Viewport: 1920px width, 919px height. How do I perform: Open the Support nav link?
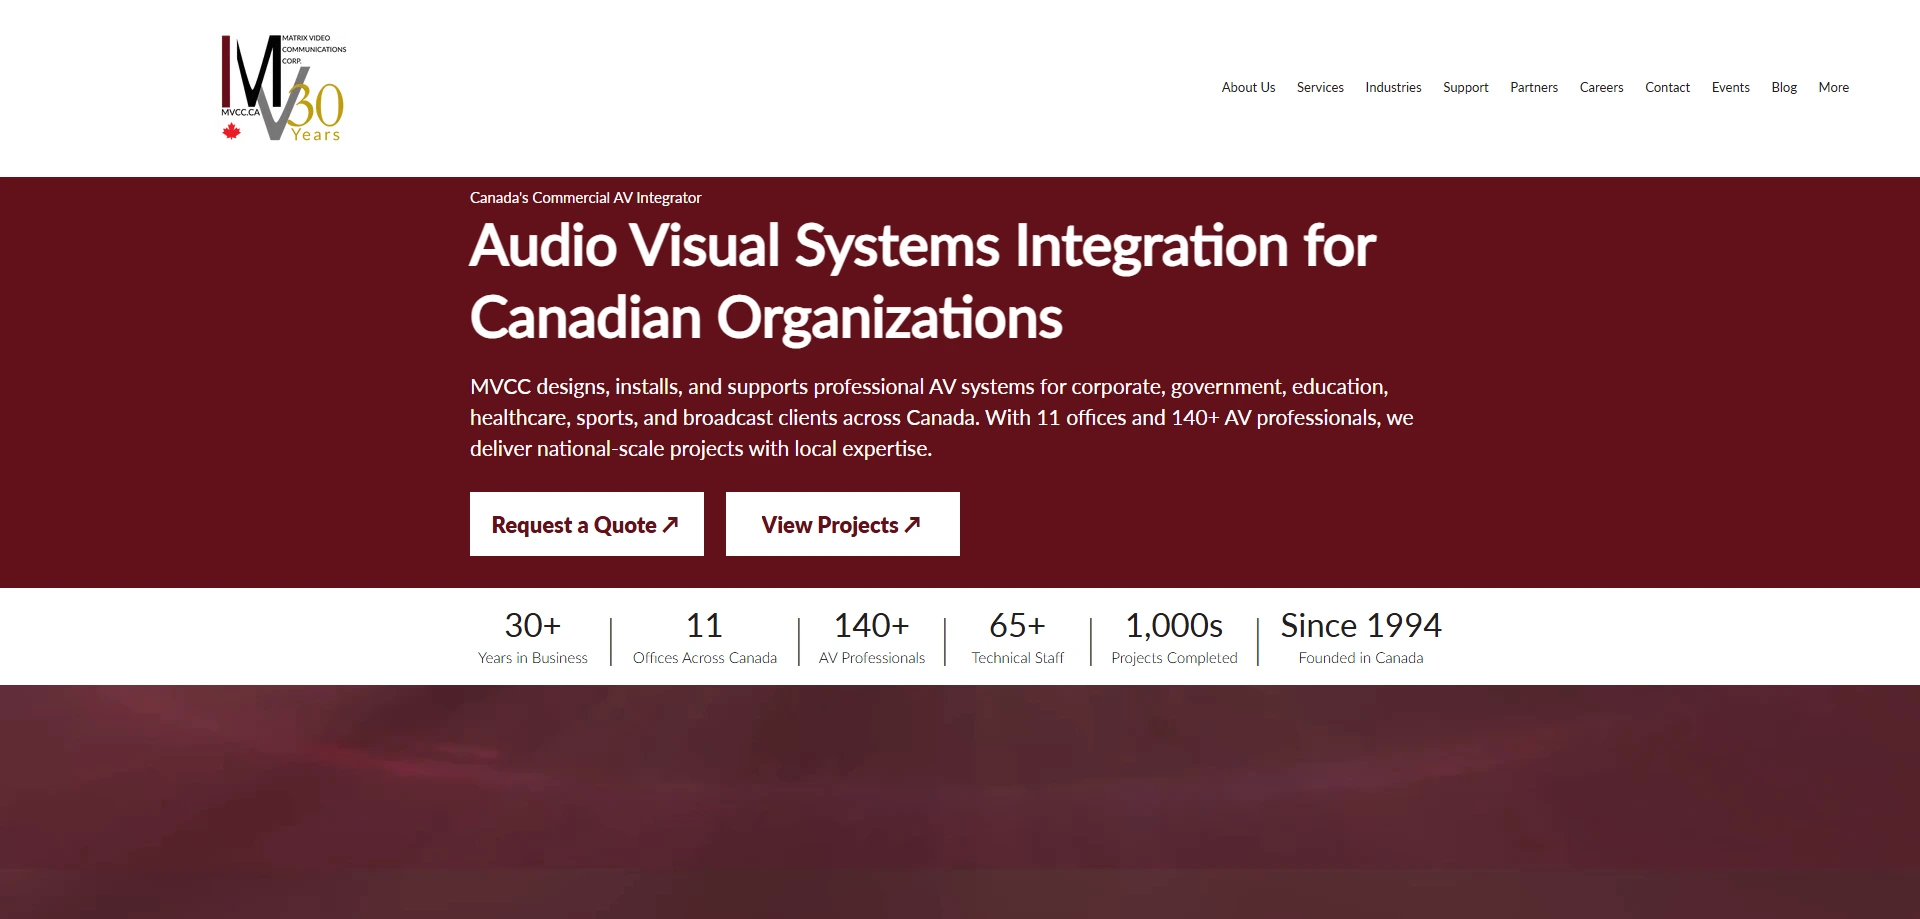click(x=1465, y=88)
